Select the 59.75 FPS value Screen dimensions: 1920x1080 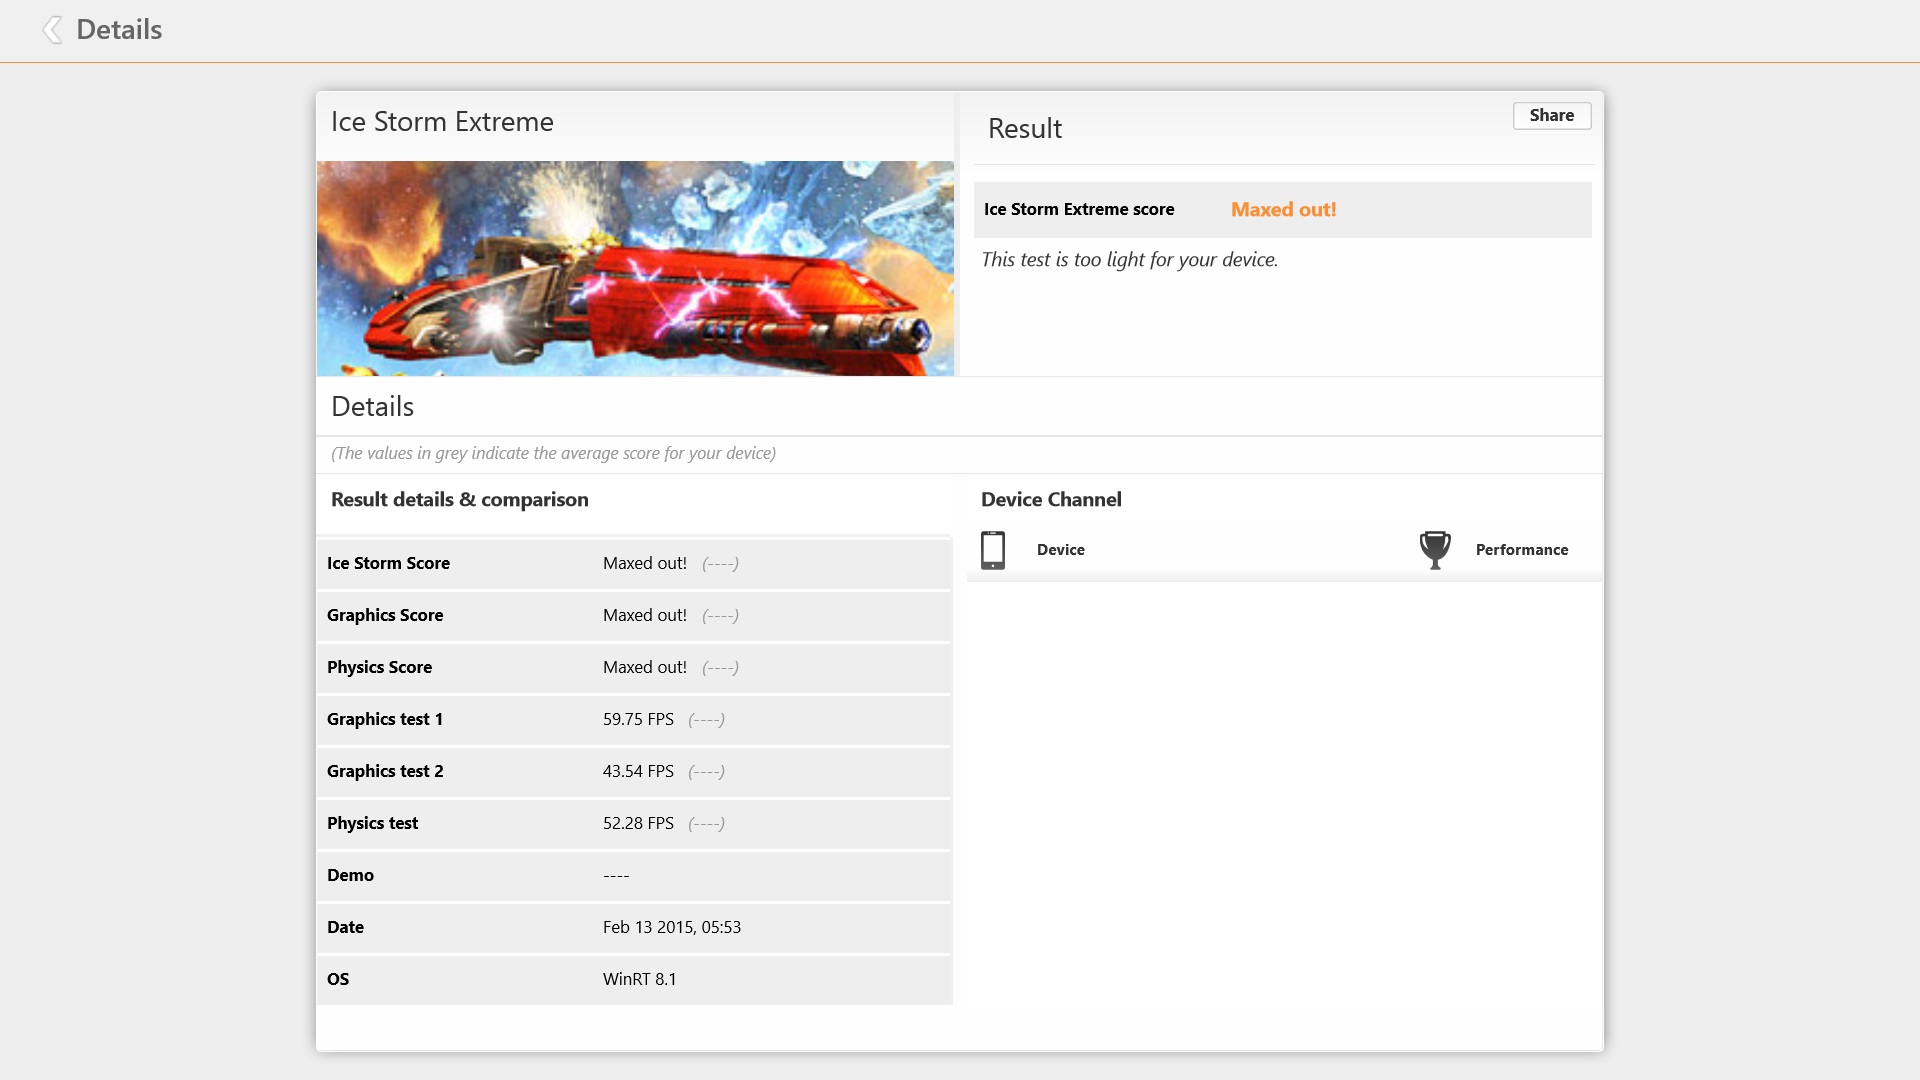pos(638,720)
